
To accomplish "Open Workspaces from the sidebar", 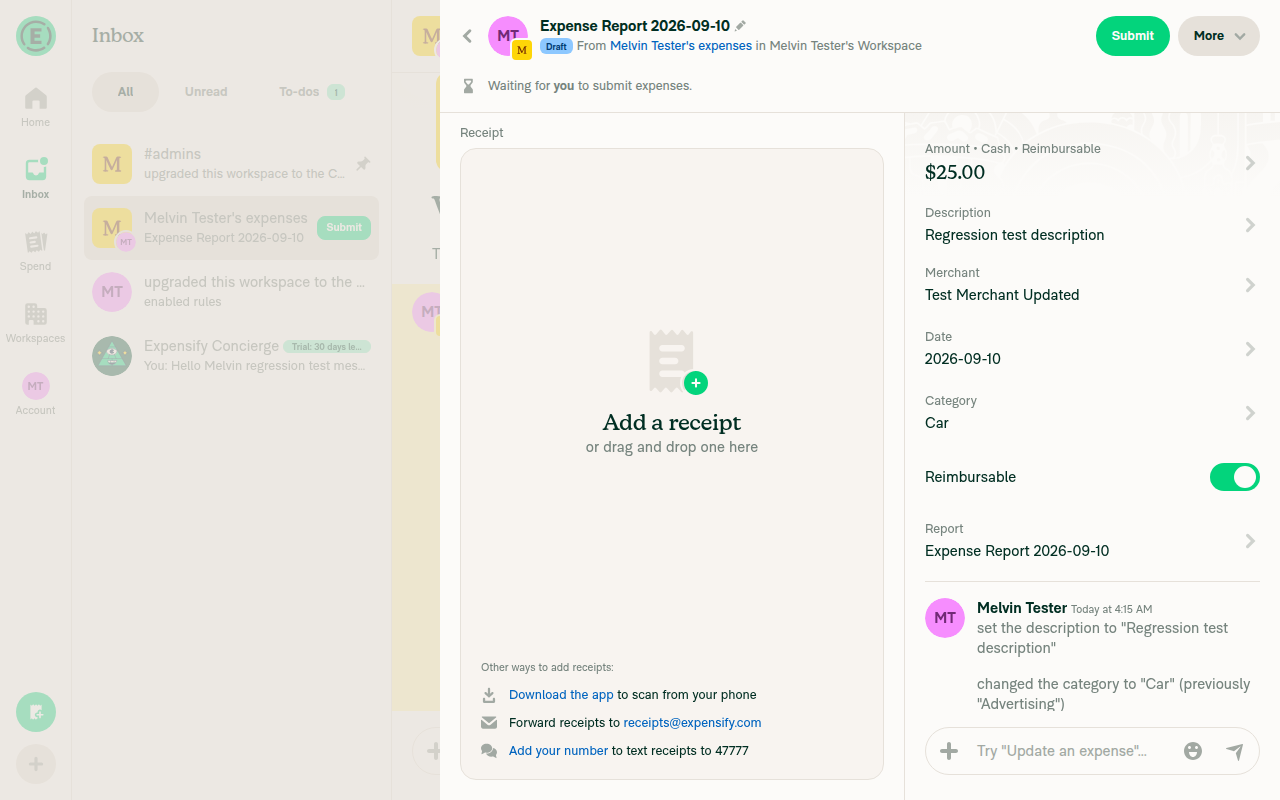I will coord(35,323).
